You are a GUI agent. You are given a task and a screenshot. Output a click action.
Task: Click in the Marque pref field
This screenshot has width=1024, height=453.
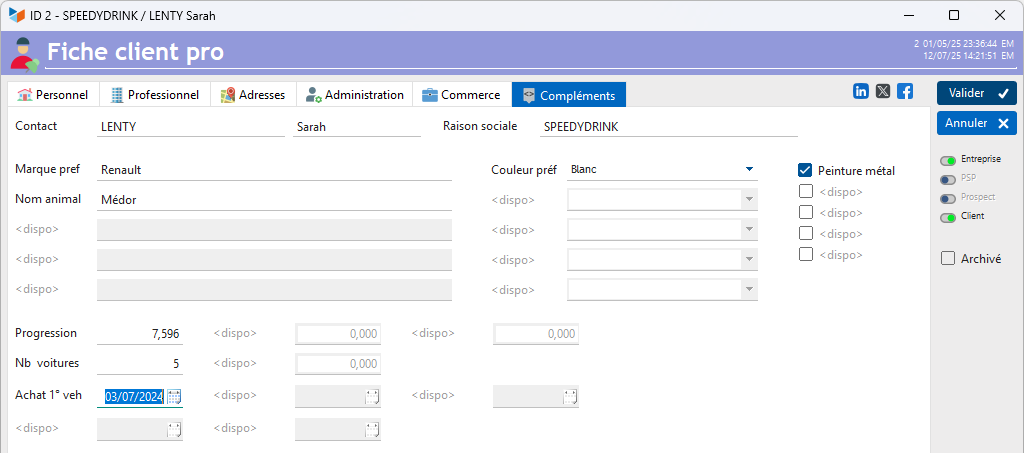pos(274,170)
